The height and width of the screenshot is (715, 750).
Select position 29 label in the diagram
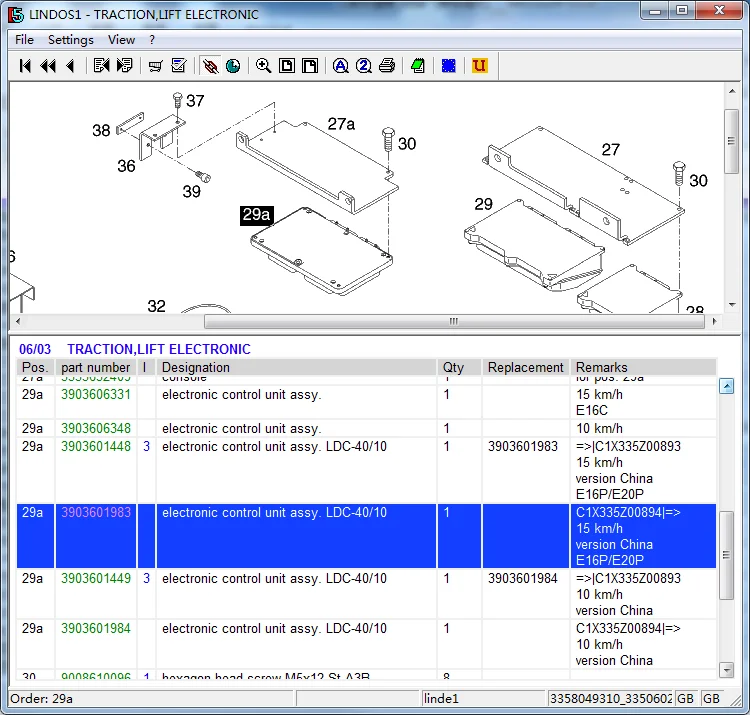pyautogui.click(x=484, y=204)
